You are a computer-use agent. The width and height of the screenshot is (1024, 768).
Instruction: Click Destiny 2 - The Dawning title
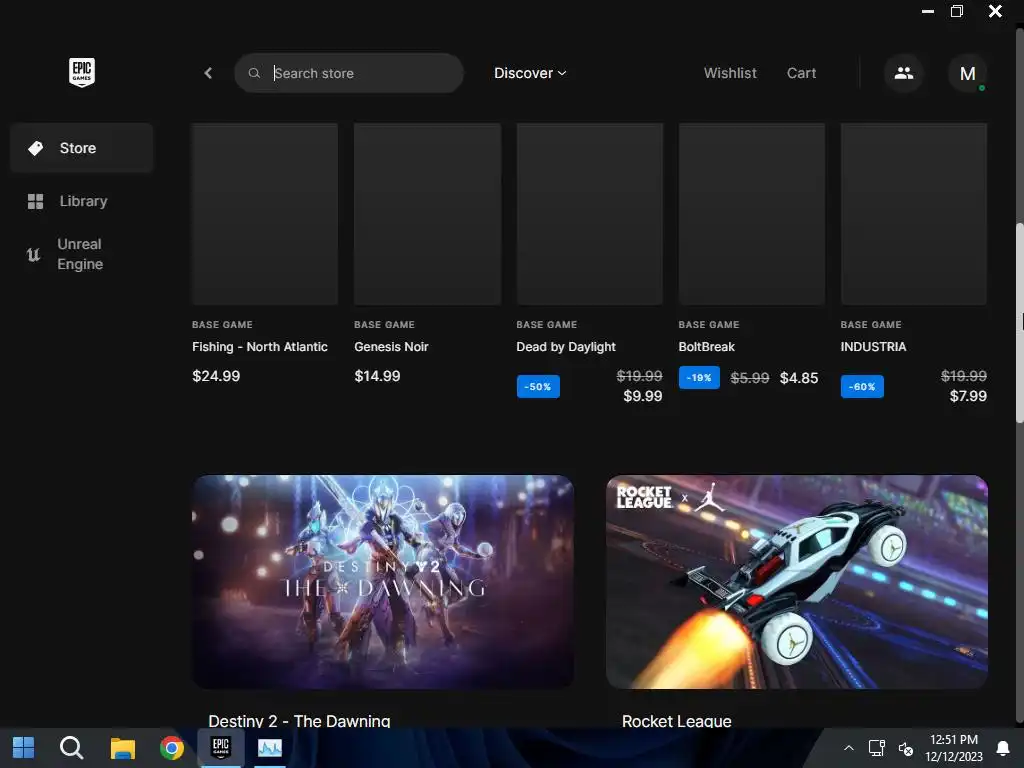pos(299,721)
